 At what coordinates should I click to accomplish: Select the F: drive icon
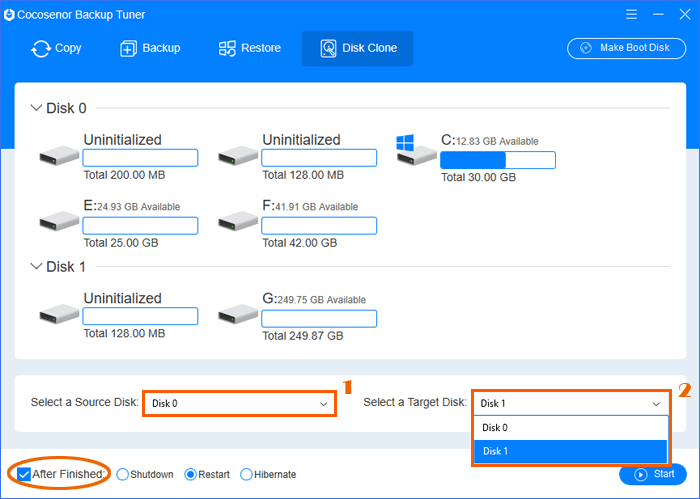[x=238, y=221]
